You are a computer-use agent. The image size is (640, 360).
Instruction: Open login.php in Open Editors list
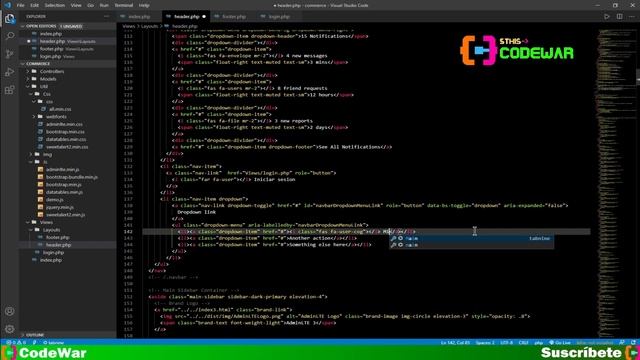coord(50,56)
